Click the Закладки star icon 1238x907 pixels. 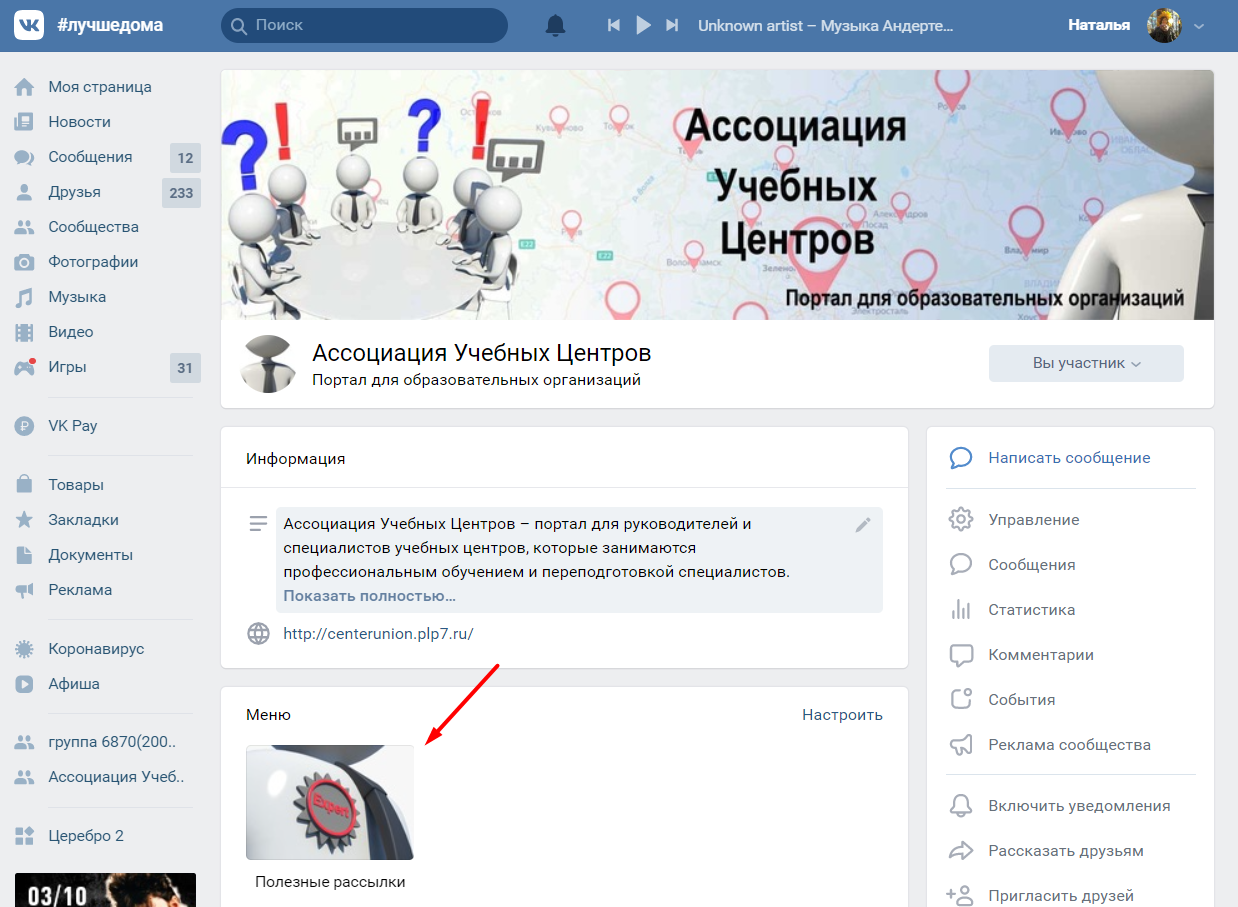pyautogui.click(x=25, y=520)
